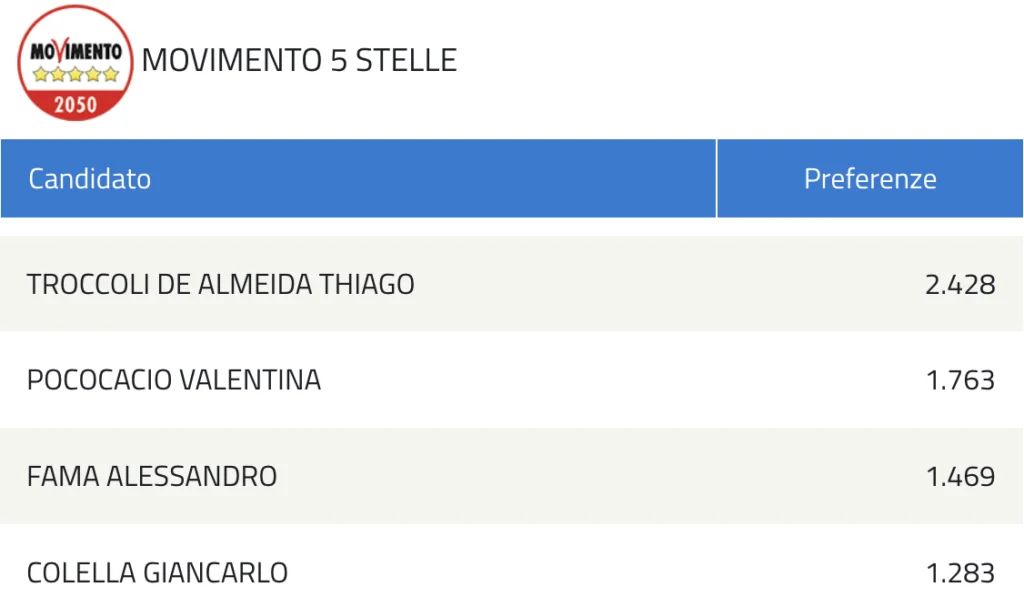Click the 2.428 preferences value
The image size is (1024, 597).
pos(960,284)
